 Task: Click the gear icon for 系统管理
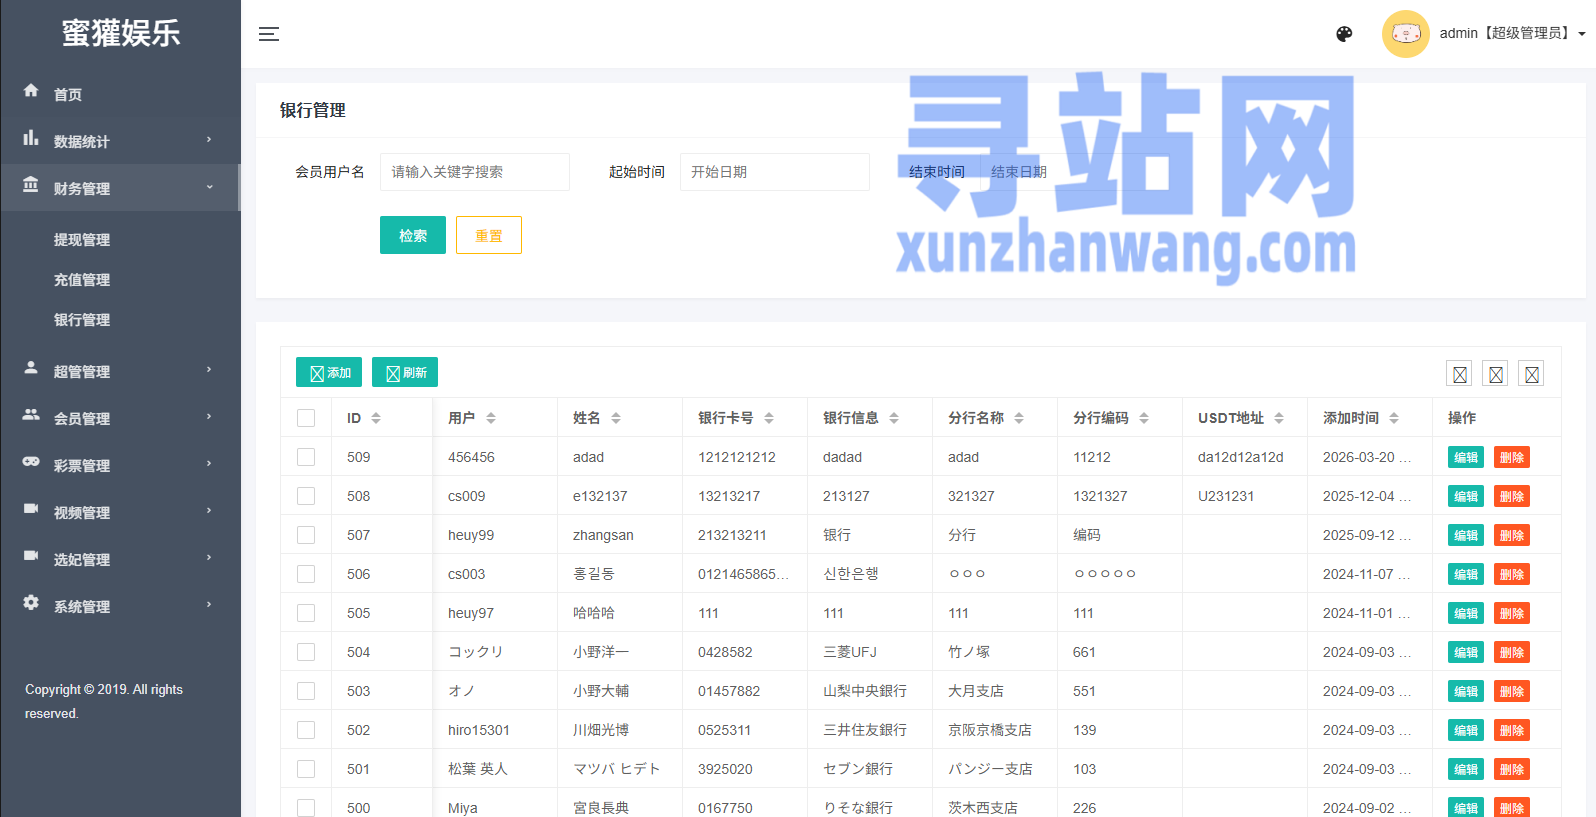coord(31,603)
